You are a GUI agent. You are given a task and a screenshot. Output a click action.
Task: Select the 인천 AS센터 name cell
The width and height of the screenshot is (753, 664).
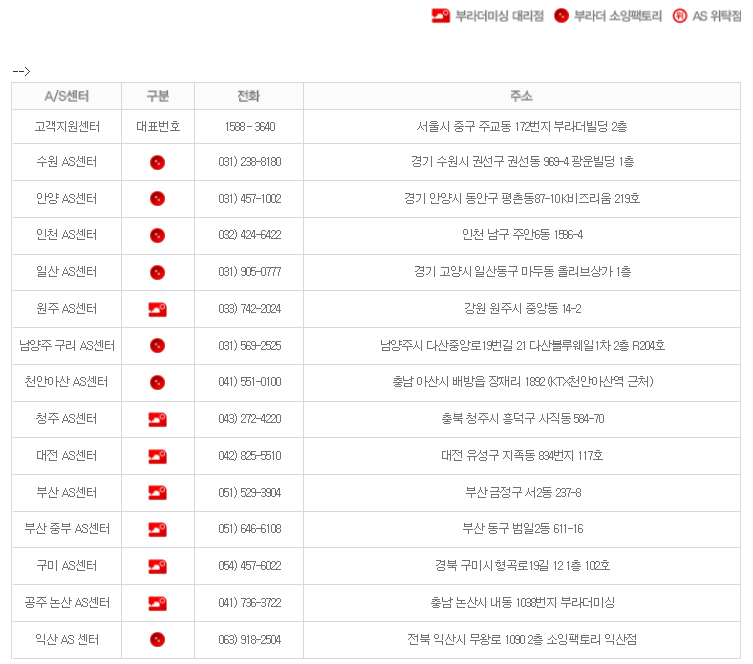click(67, 235)
